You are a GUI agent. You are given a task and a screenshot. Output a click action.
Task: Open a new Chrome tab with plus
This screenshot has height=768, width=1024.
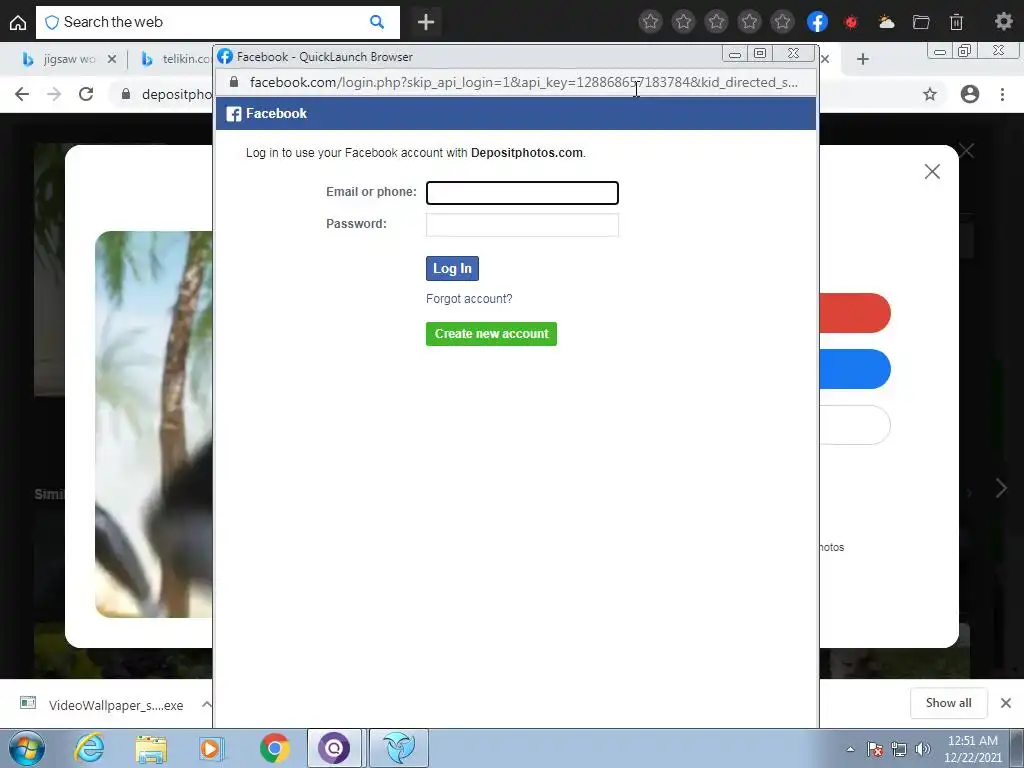(x=863, y=59)
